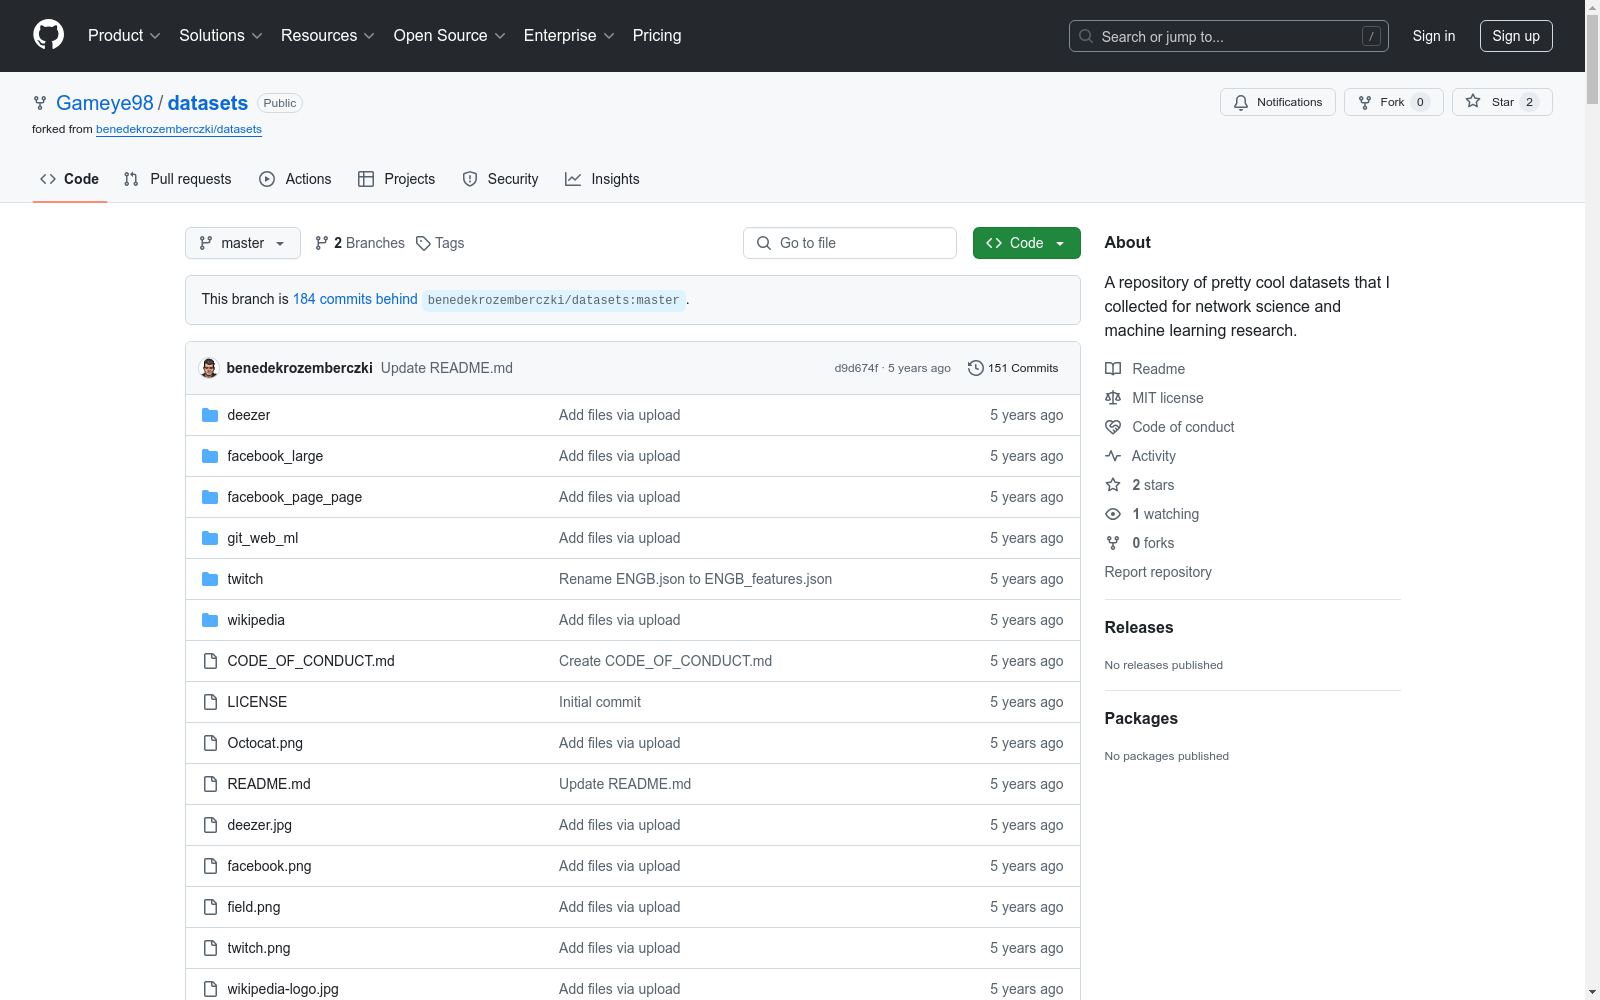Click the fork icon in Fork button
This screenshot has width=1600, height=1000.
pyautogui.click(x=1365, y=102)
